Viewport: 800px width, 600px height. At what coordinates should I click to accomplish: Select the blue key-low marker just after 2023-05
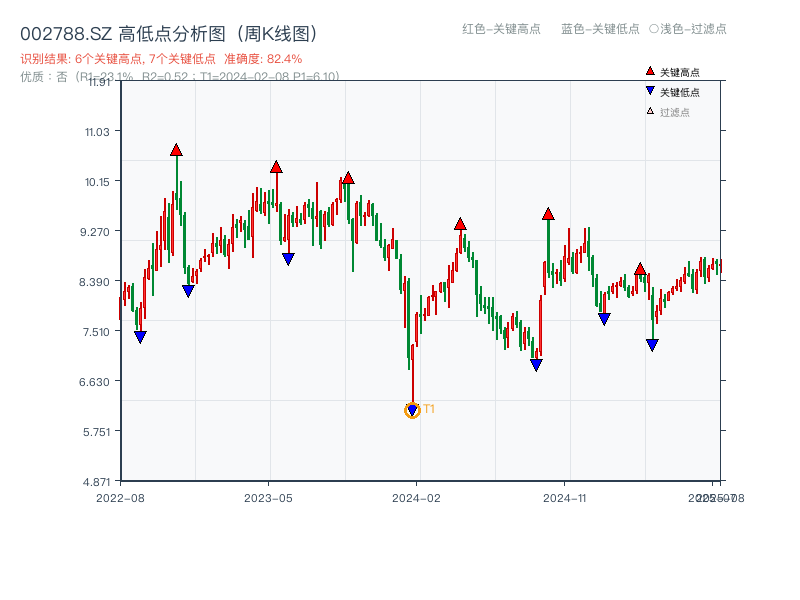coord(288,259)
